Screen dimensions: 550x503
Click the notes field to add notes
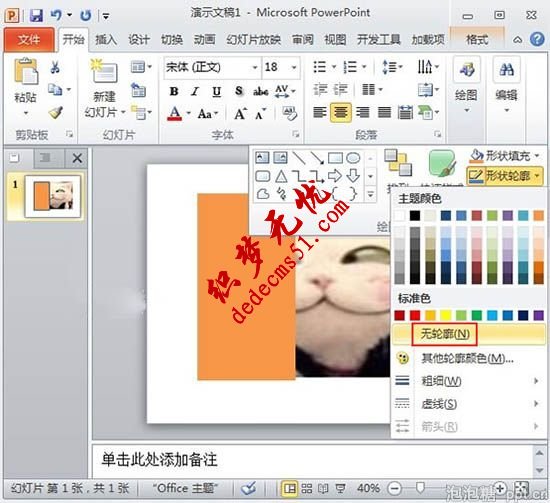pyautogui.click(x=312, y=460)
